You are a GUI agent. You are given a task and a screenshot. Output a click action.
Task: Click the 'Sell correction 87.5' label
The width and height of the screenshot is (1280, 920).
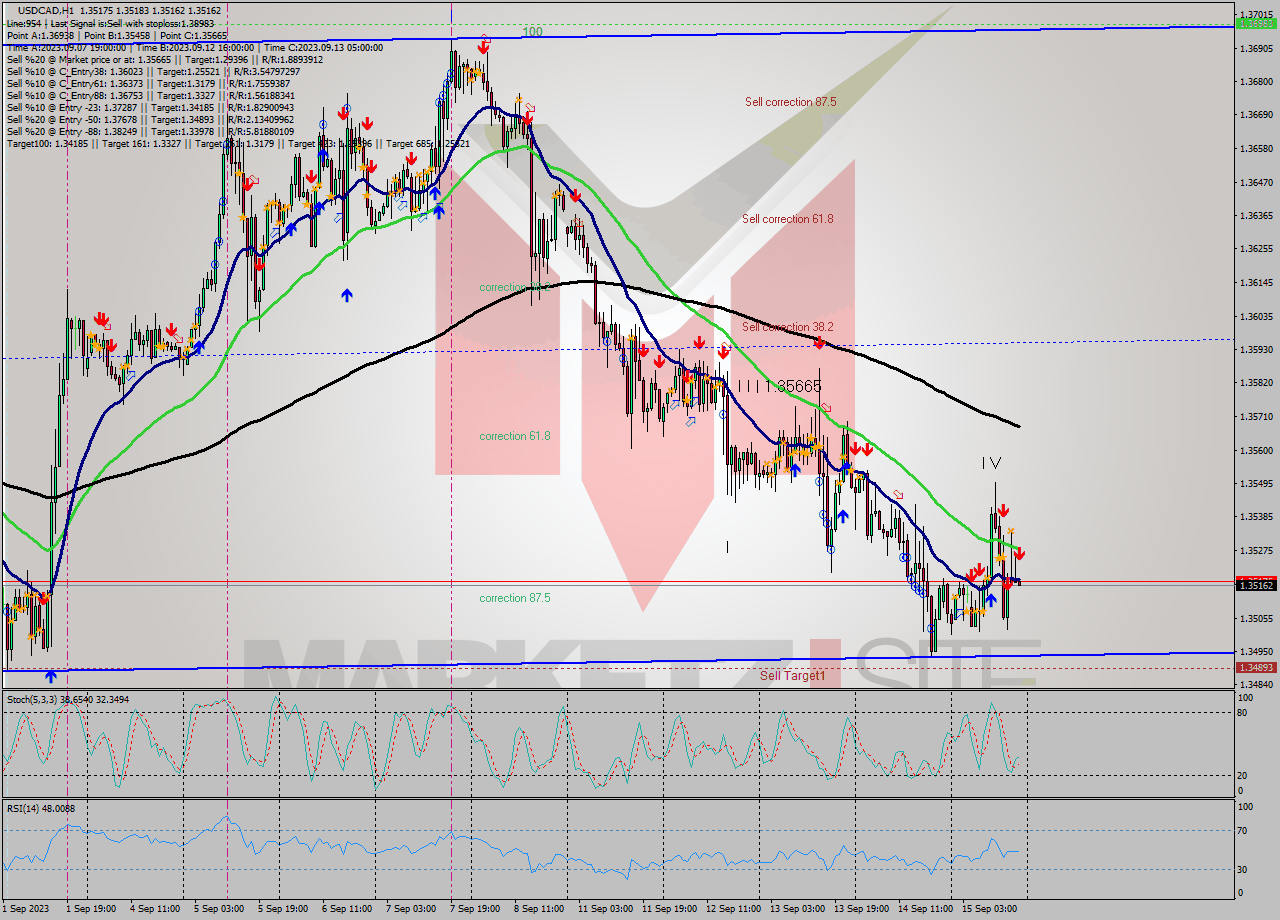(x=790, y=101)
